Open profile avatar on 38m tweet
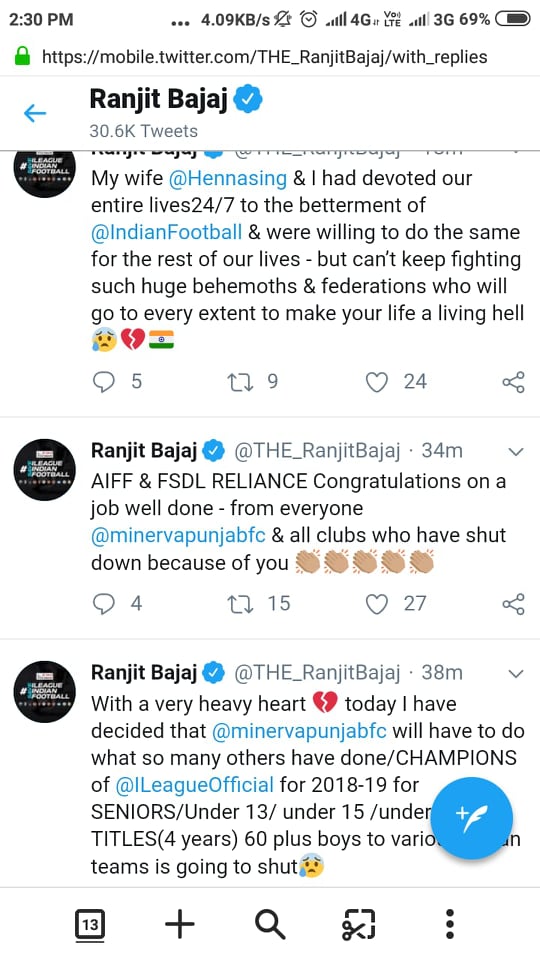The width and height of the screenshot is (540, 960). [45, 692]
